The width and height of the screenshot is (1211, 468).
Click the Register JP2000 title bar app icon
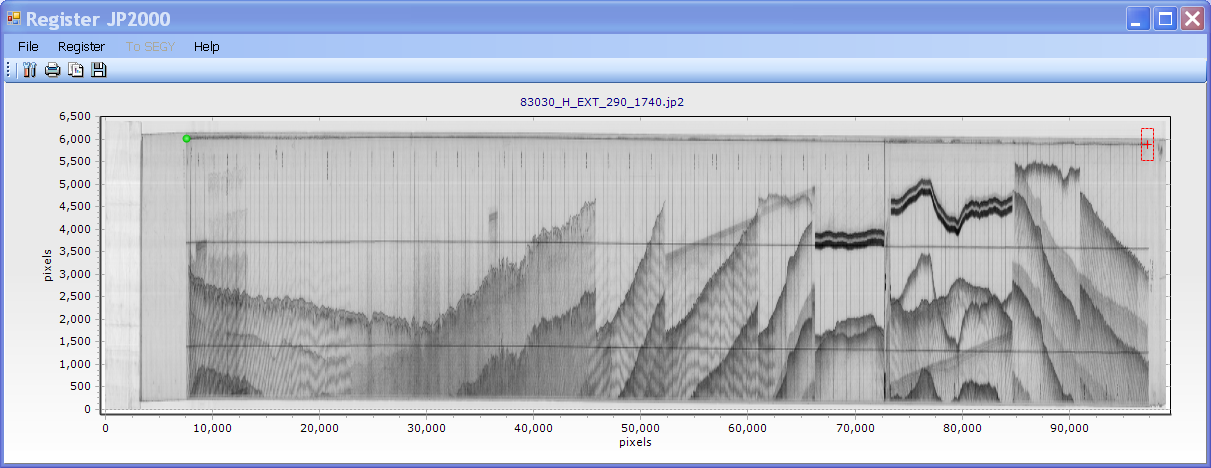pos(14,18)
